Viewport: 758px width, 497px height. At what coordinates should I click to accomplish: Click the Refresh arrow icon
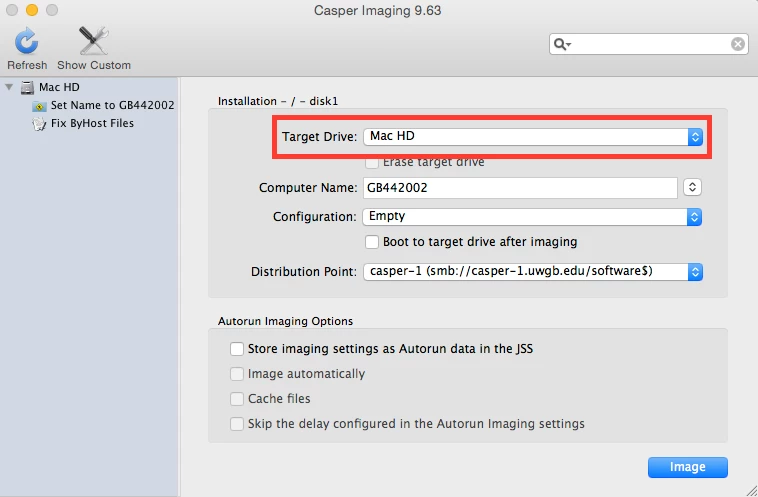point(27,41)
